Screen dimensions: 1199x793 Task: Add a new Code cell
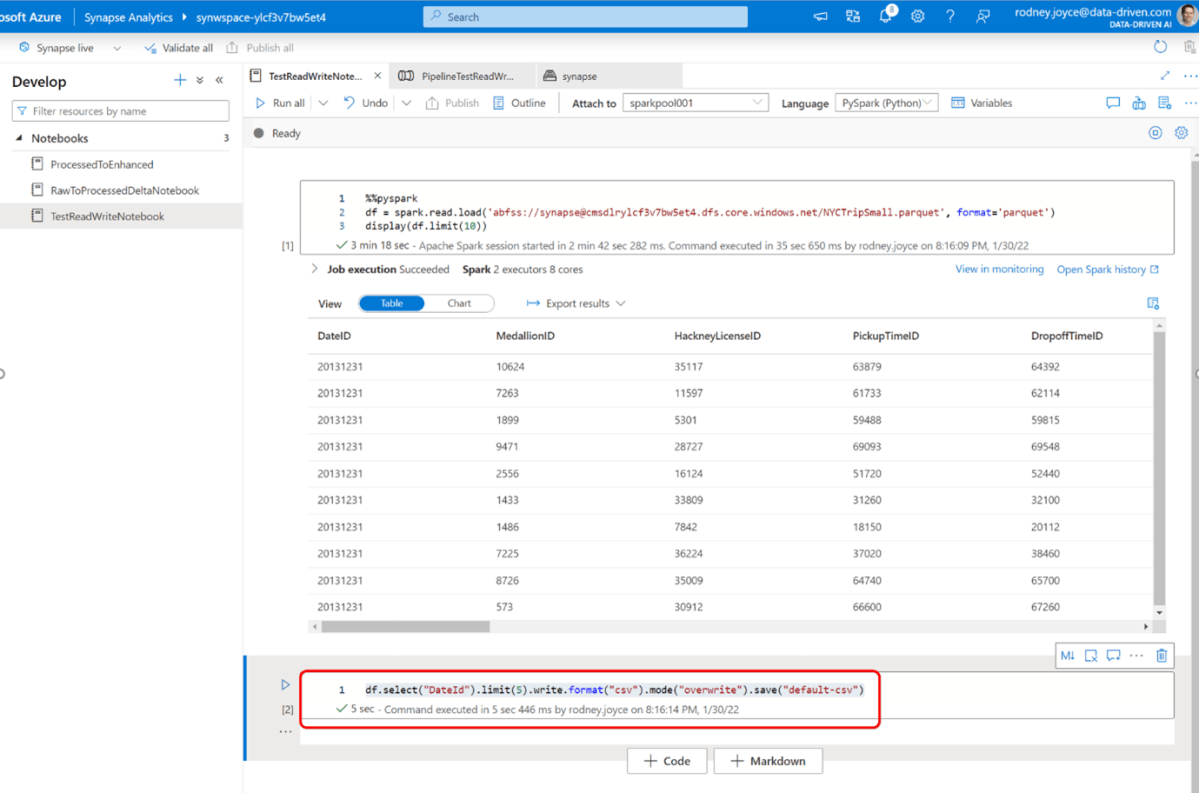tap(667, 761)
